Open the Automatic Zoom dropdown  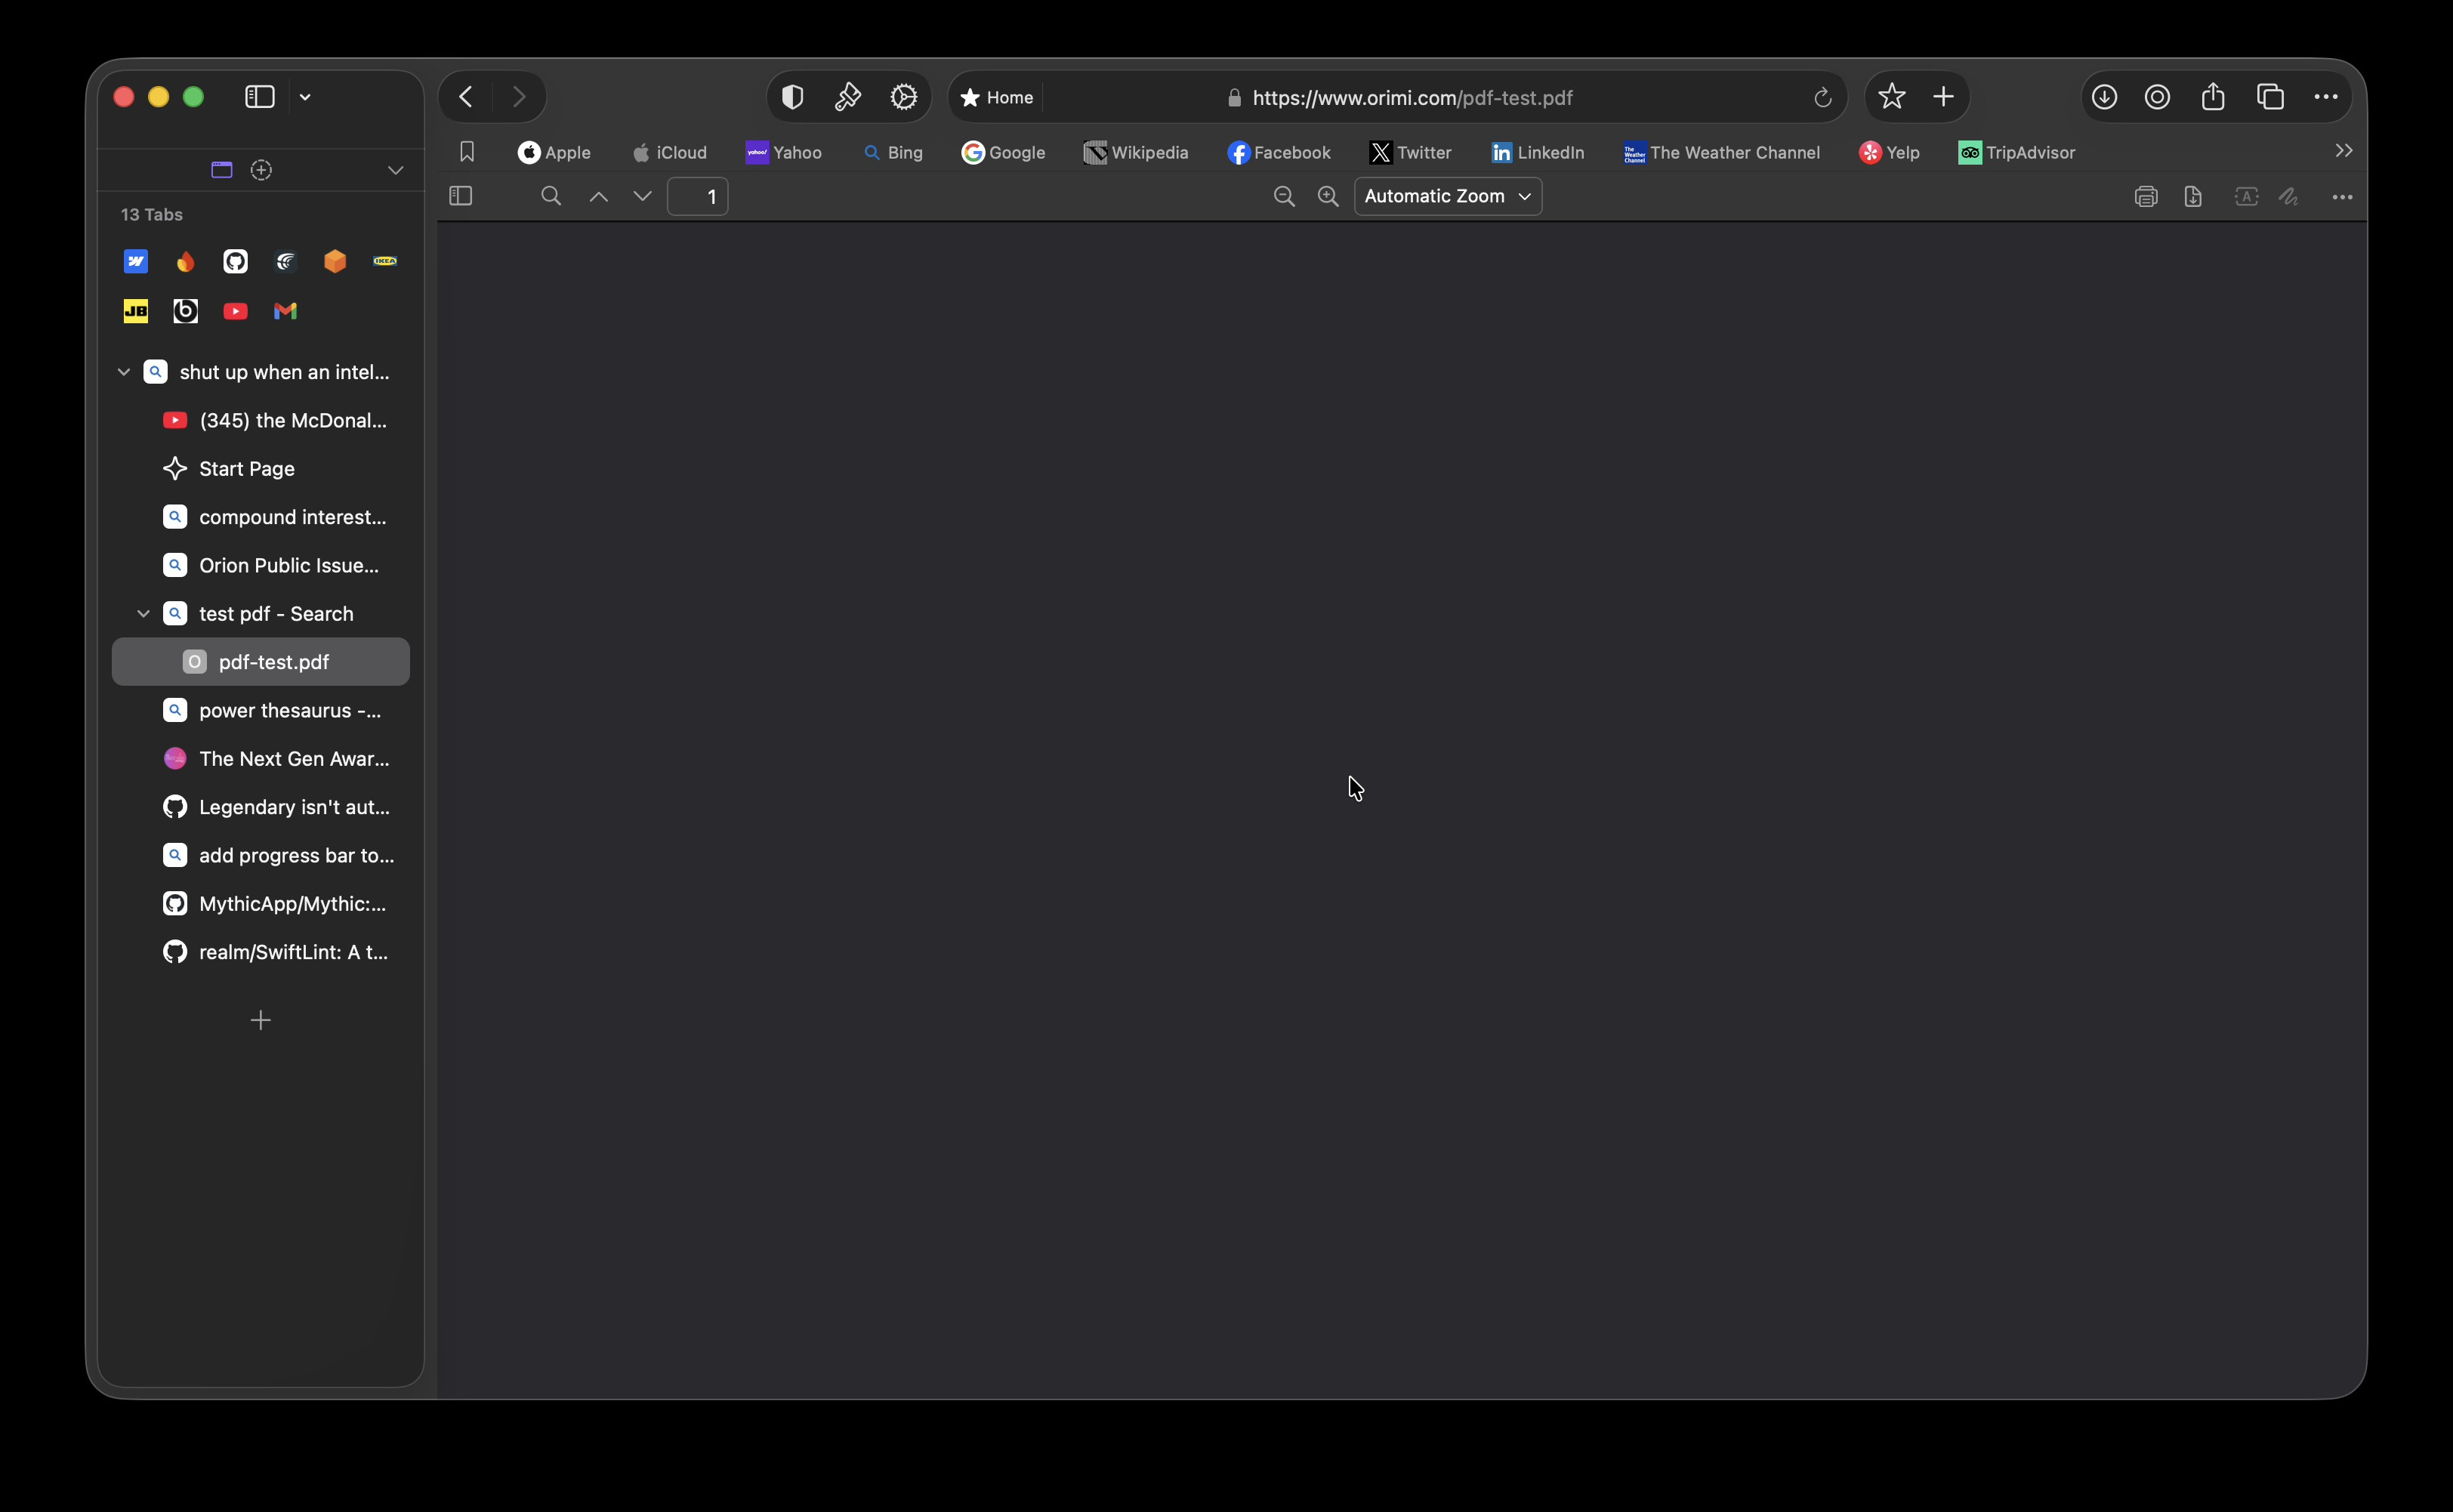(1447, 197)
